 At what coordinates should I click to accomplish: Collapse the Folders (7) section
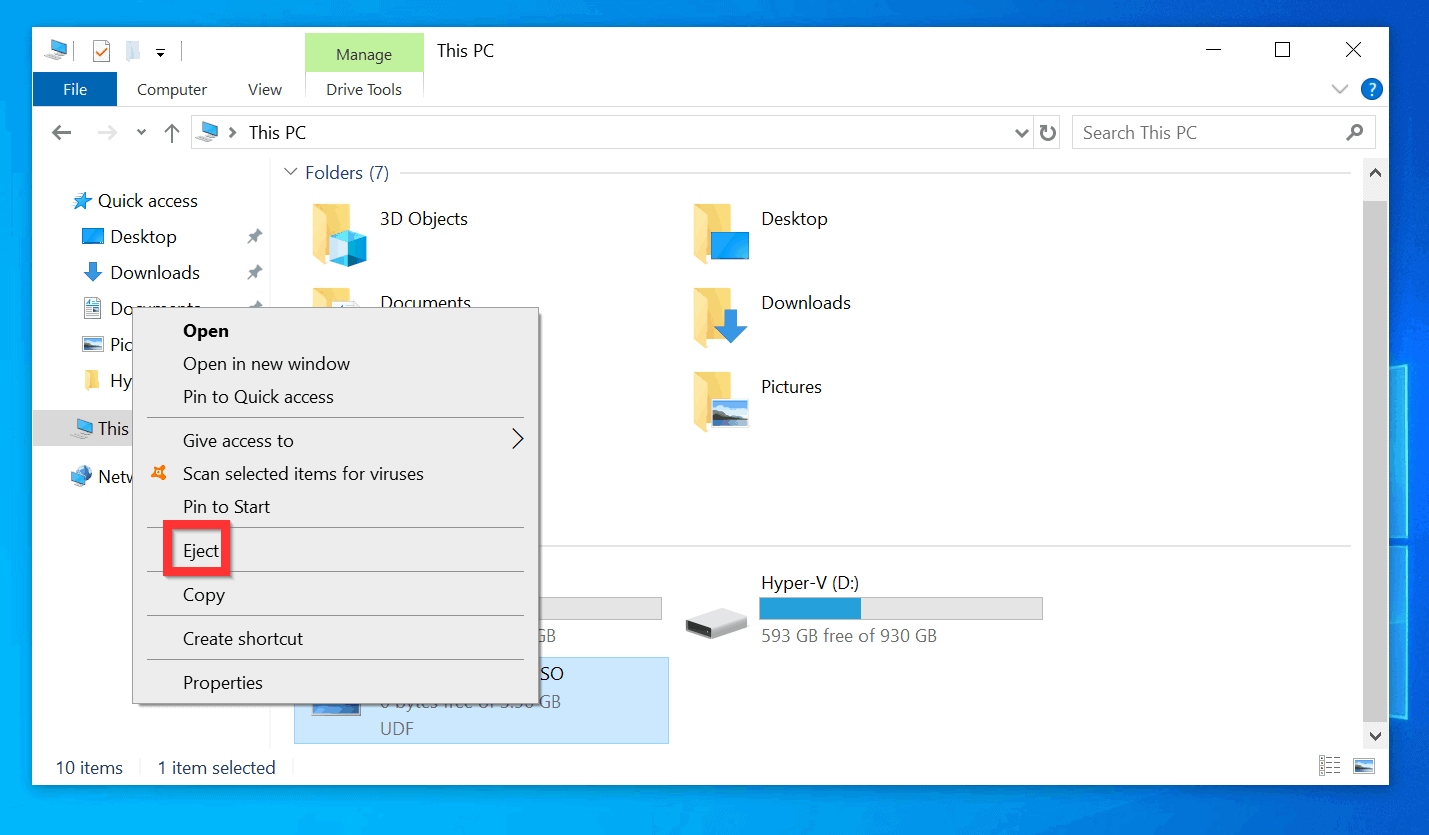(x=289, y=172)
